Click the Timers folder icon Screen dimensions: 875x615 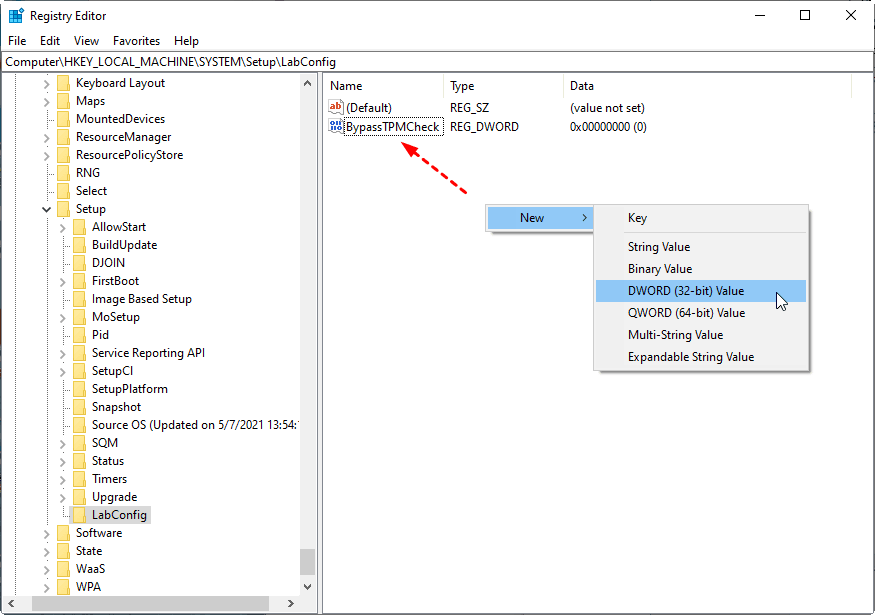point(80,479)
